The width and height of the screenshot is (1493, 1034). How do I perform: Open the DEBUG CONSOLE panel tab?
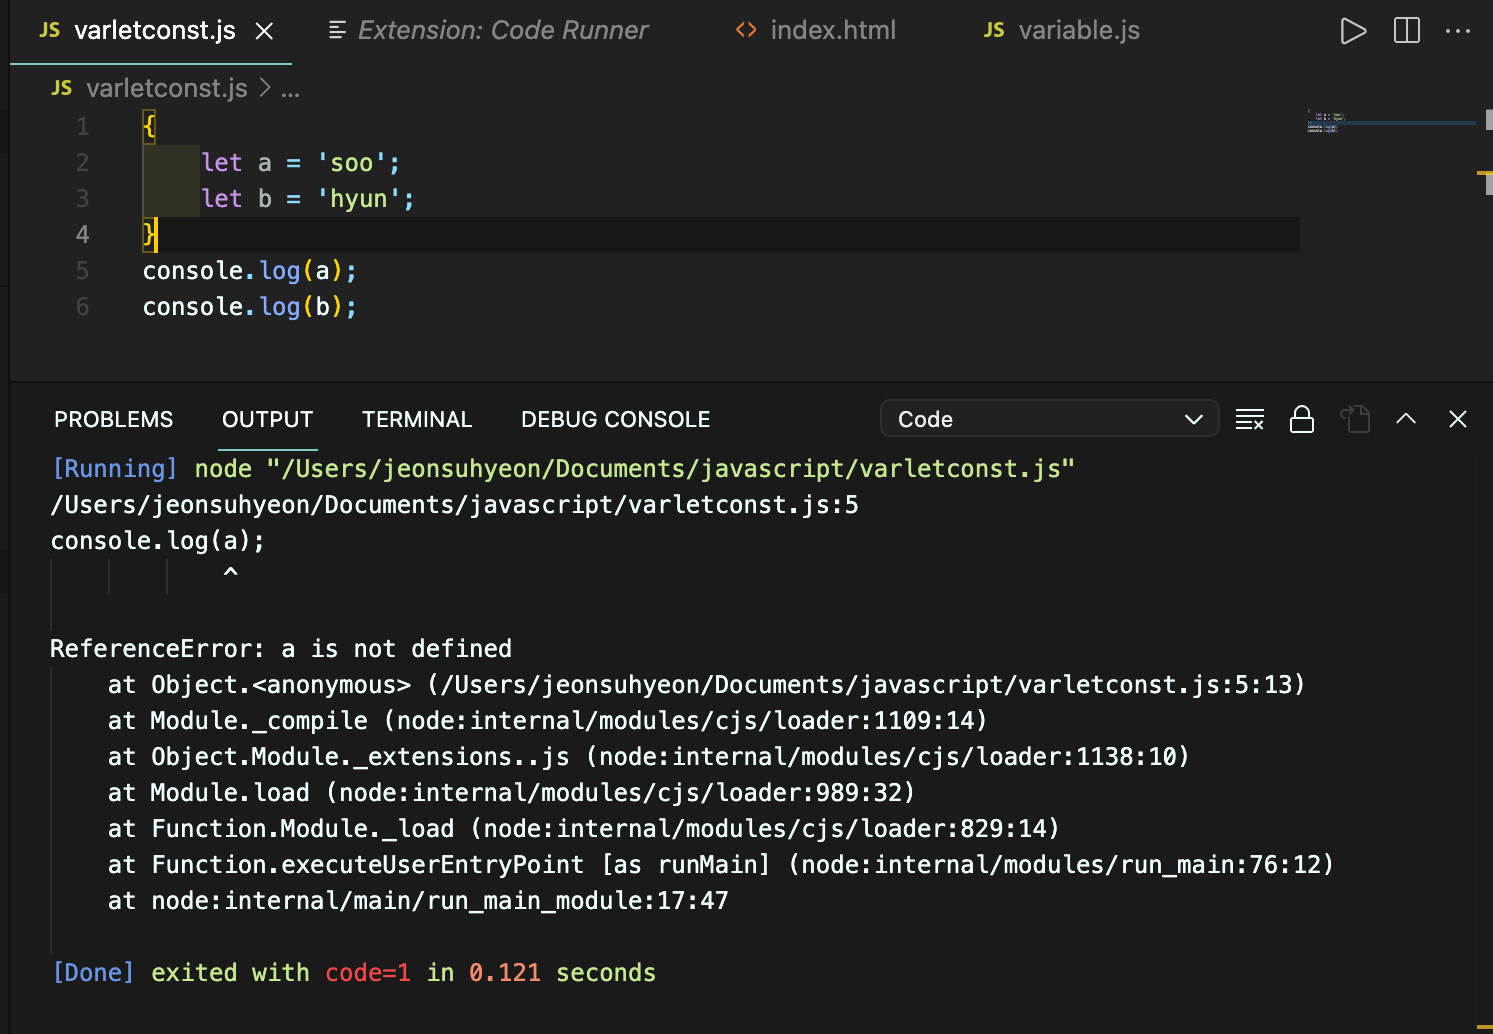click(616, 419)
